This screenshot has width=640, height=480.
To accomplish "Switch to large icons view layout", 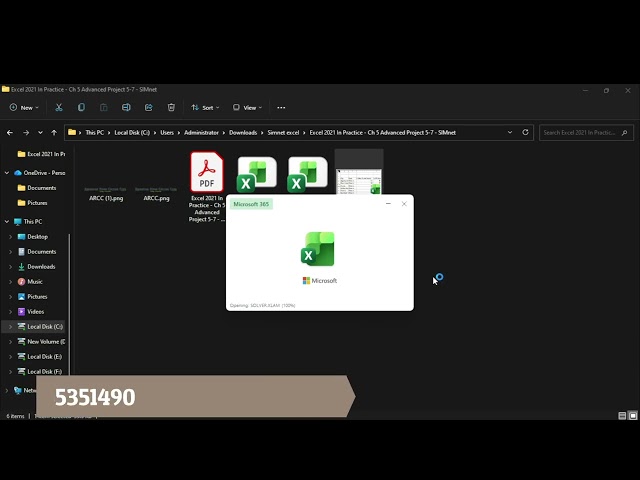I will tap(633, 416).
